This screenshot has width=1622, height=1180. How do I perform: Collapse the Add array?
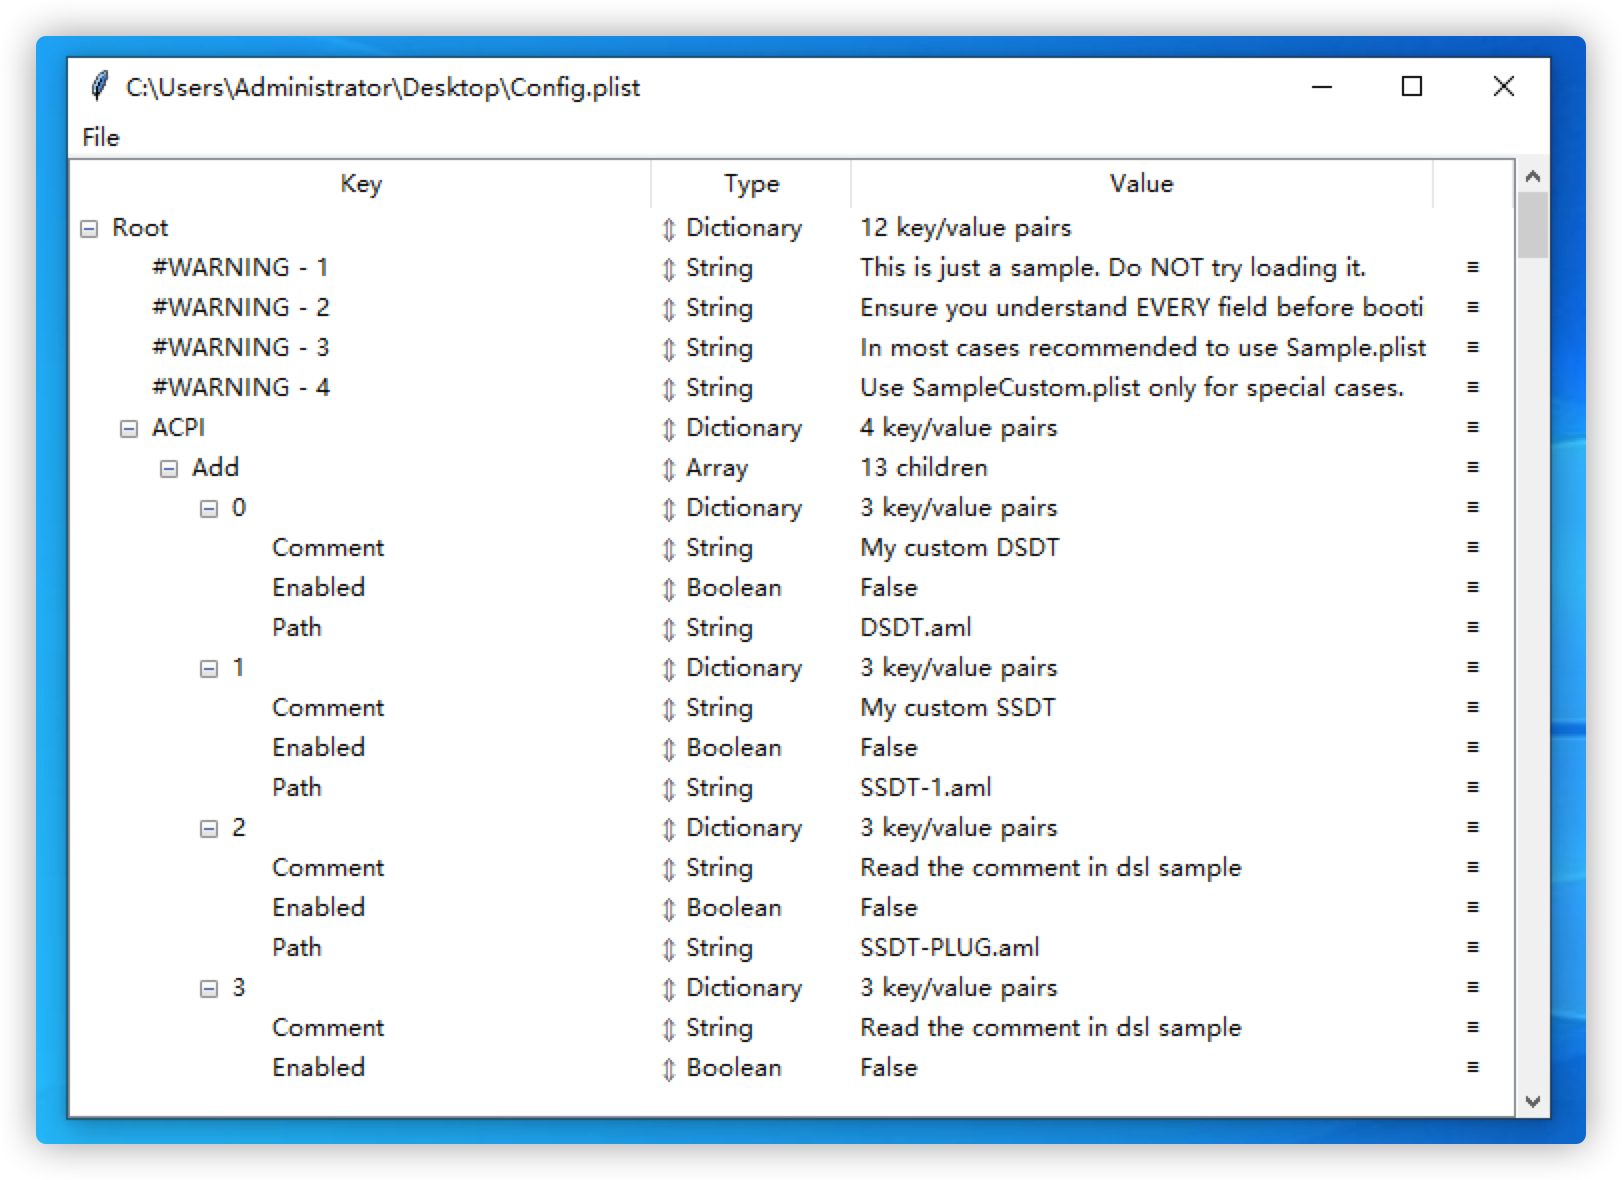coord(169,469)
